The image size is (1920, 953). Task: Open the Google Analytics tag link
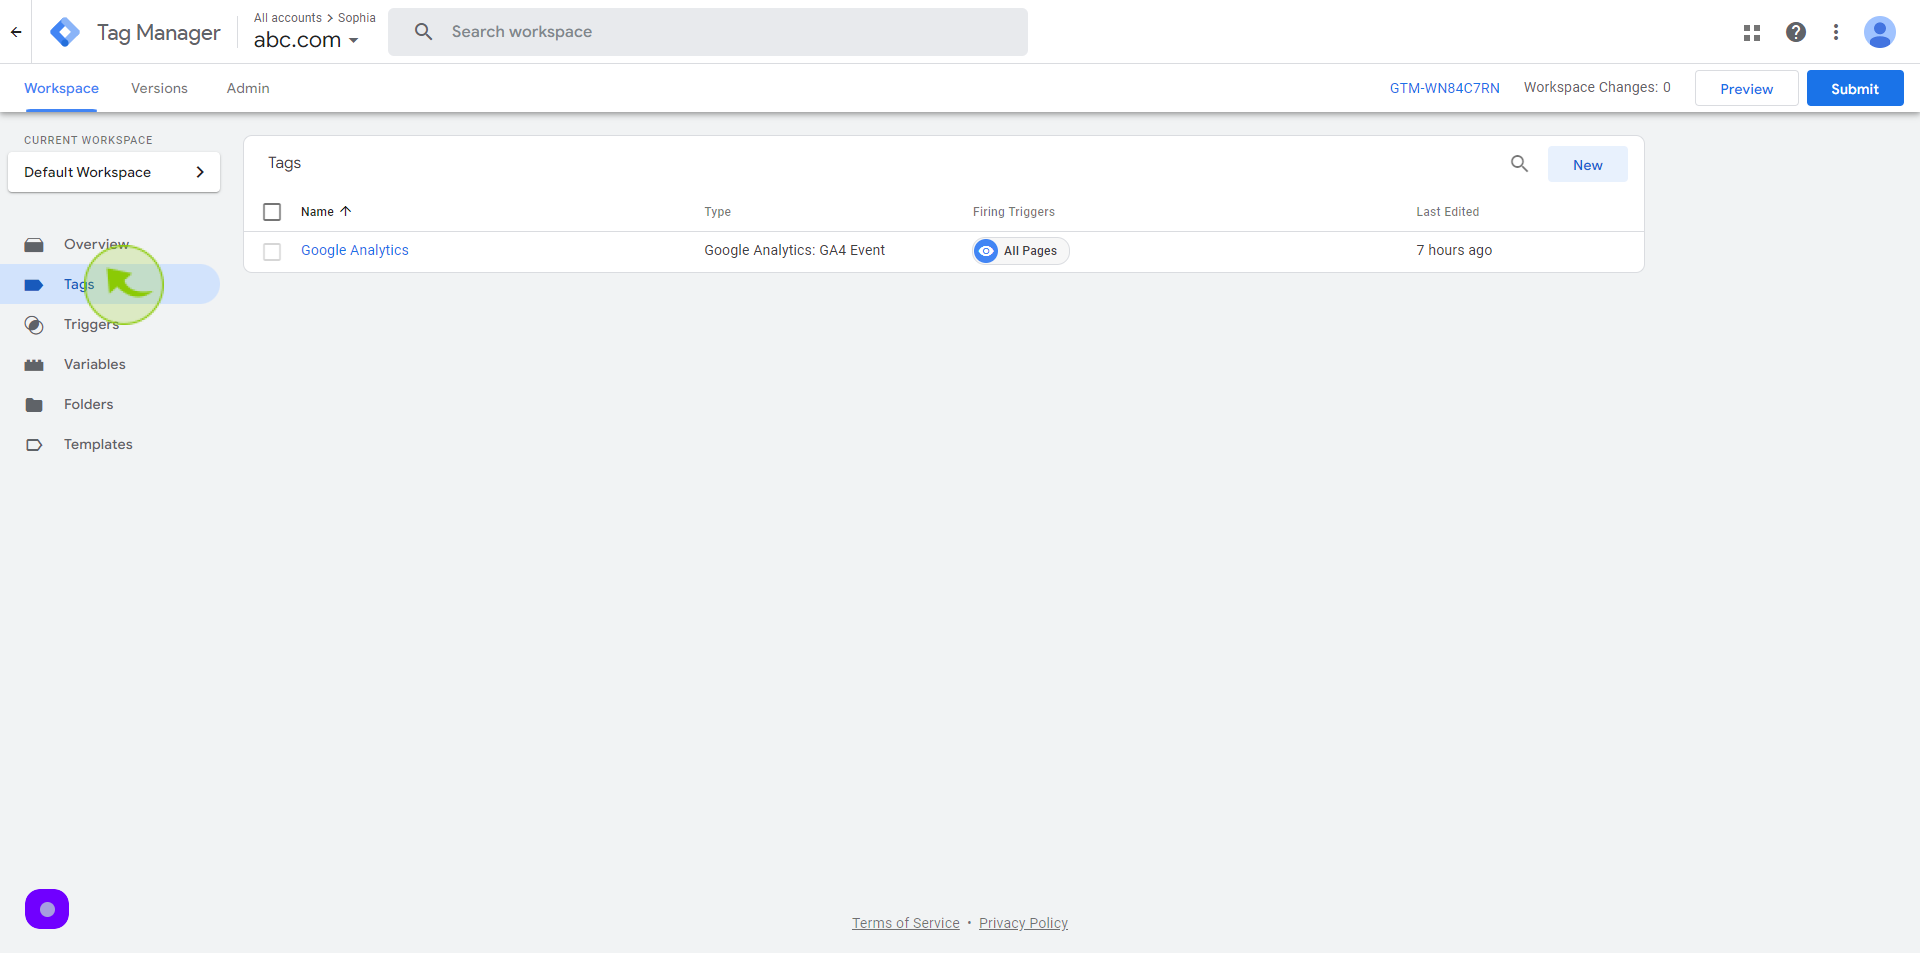(355, 250)
